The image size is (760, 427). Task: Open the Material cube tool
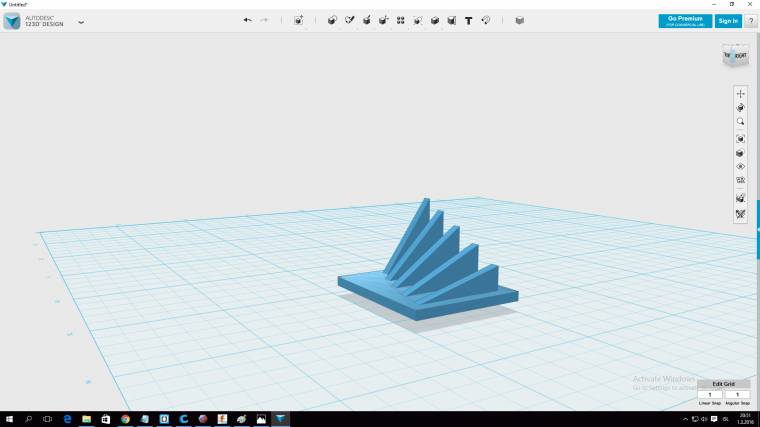520,20
